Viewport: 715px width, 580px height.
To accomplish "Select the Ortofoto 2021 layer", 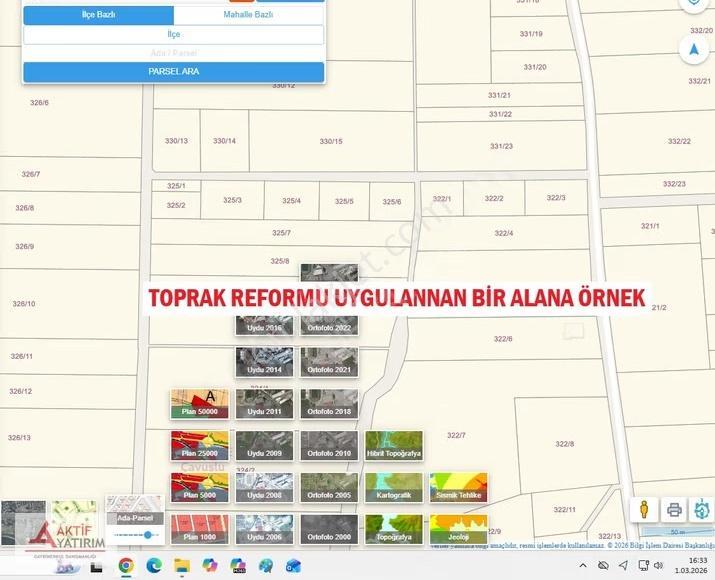I will pos(329,362).
